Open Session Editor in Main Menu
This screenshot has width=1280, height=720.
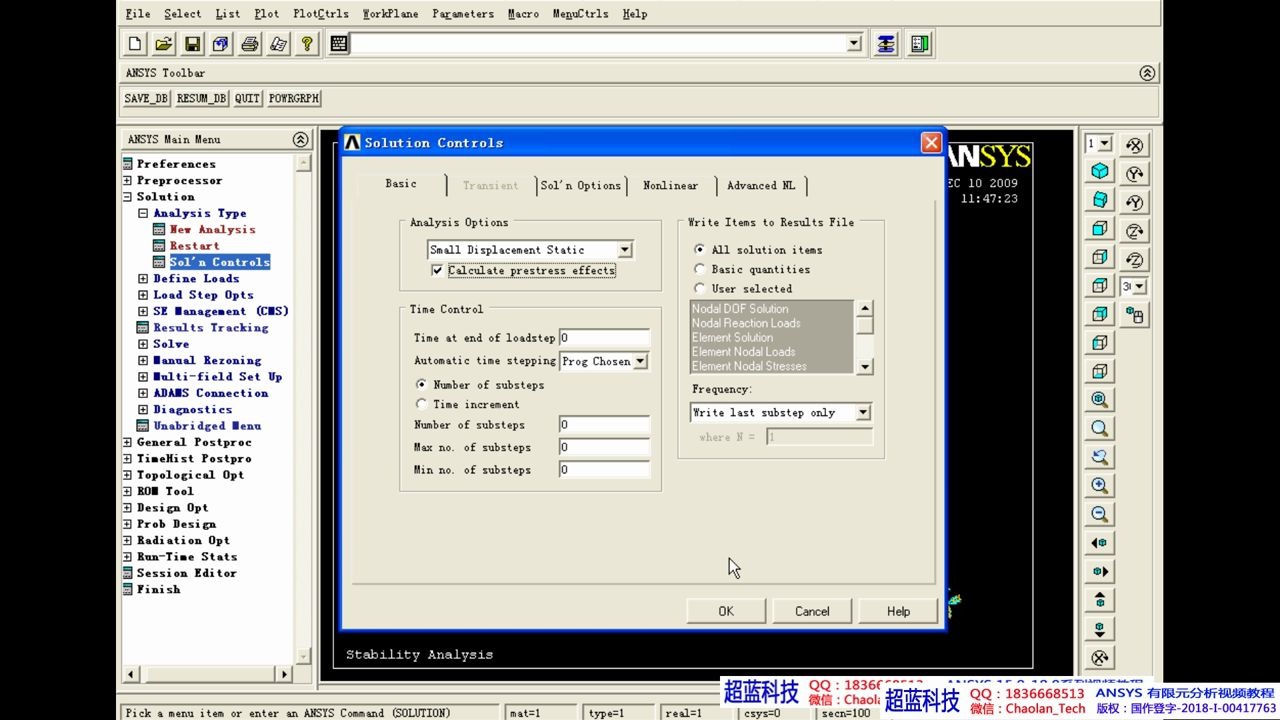click(x=186, y=573)
